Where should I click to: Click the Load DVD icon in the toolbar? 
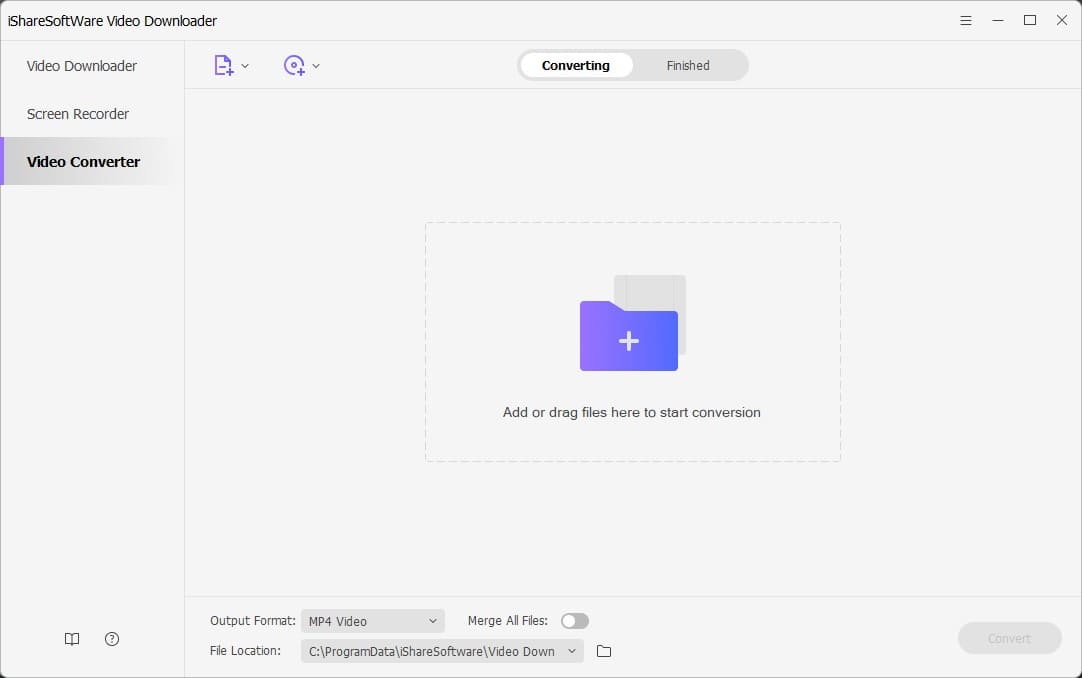pyautogui.click(x=294, y=64)
